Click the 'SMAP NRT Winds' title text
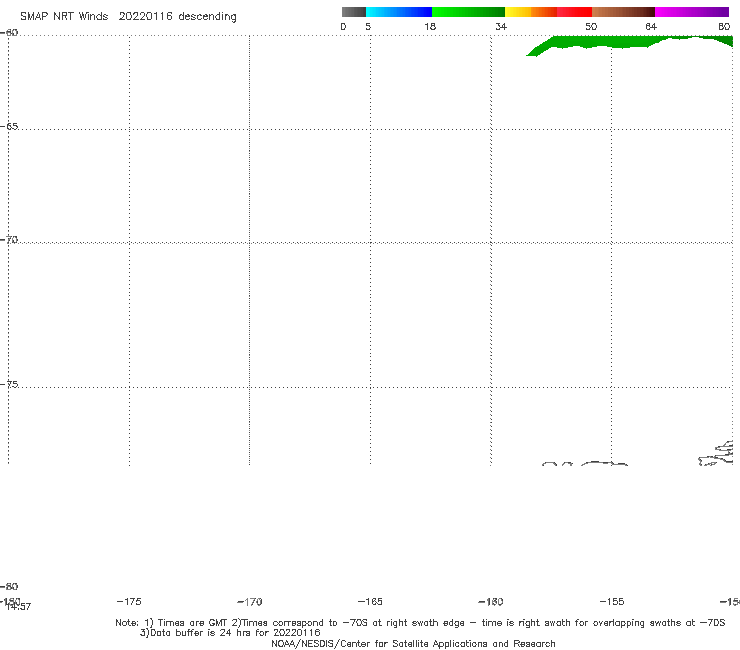Viewport: 740px width, 650px height. click(64, 17)
